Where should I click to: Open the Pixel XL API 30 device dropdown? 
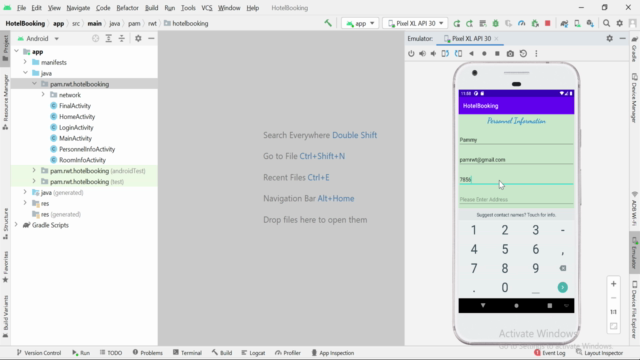pos(415,24)
